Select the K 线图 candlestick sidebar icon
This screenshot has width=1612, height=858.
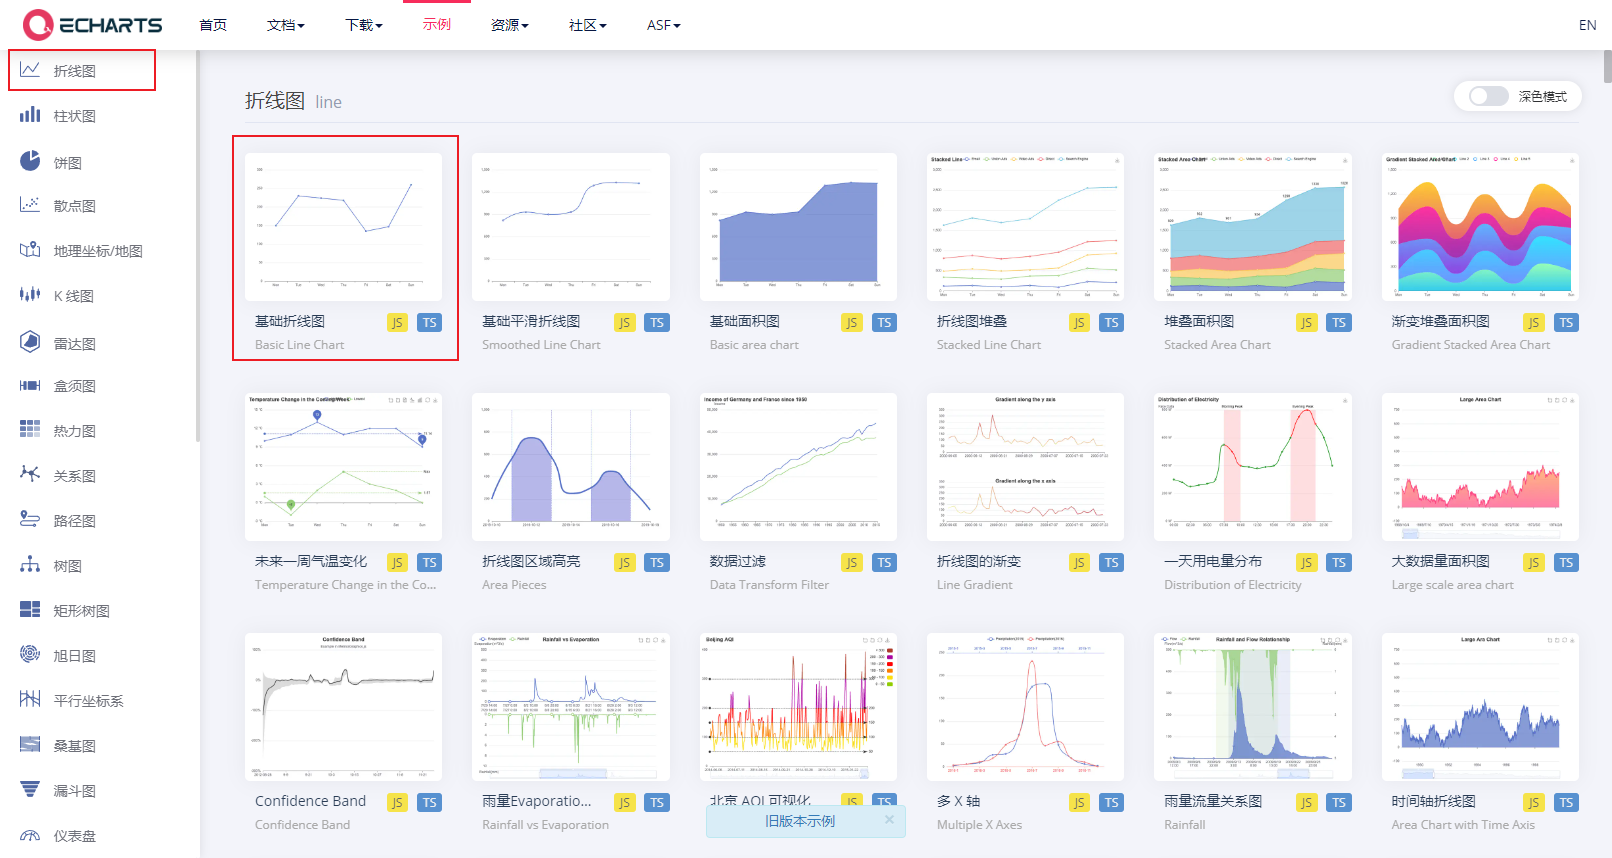(x=30, y=295)
